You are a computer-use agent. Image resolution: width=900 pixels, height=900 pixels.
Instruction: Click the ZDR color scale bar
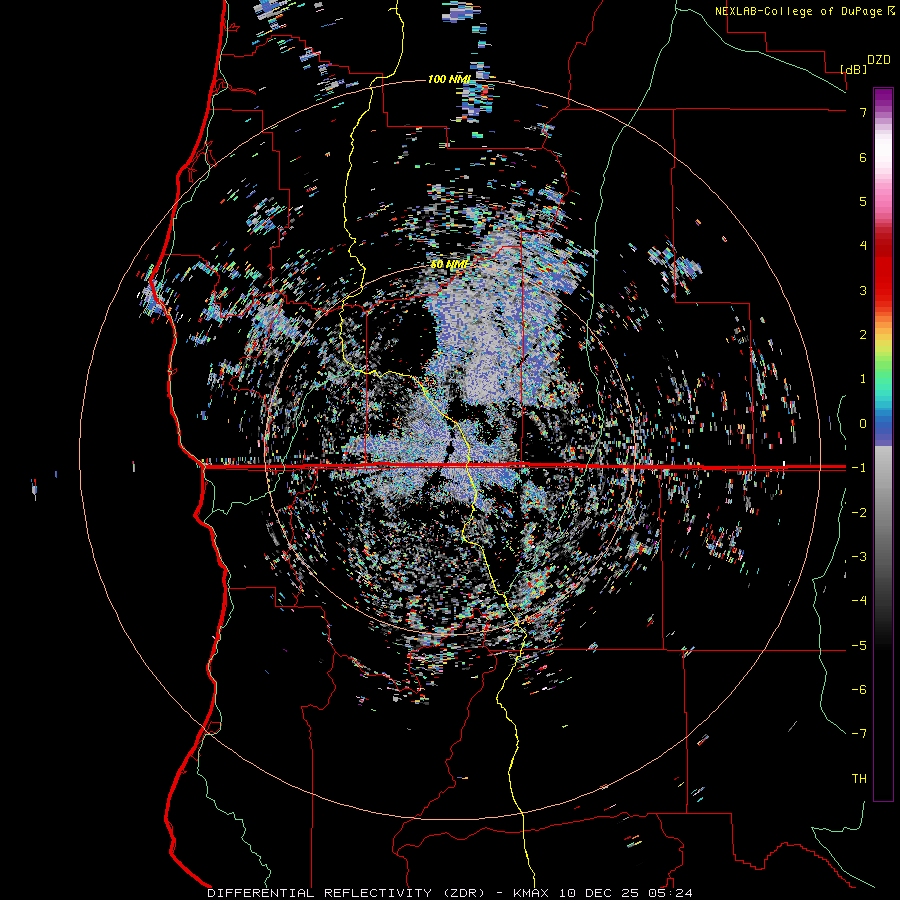[883, 444]
